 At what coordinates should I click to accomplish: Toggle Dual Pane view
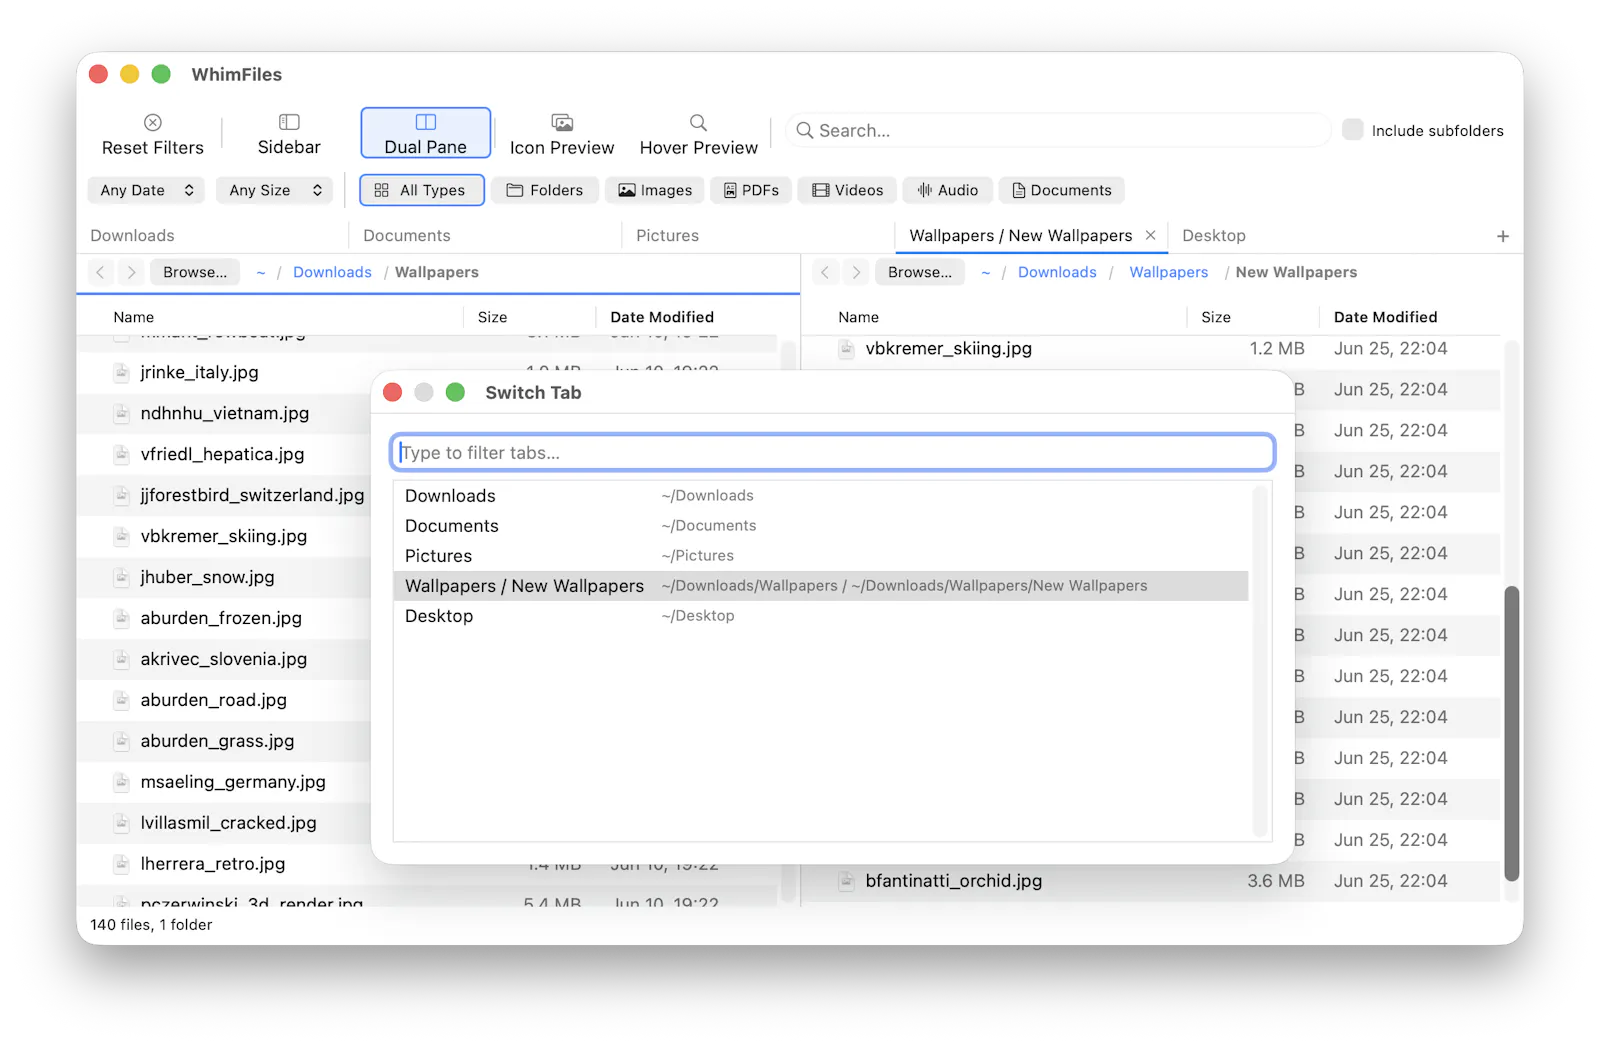pos(426,133)
